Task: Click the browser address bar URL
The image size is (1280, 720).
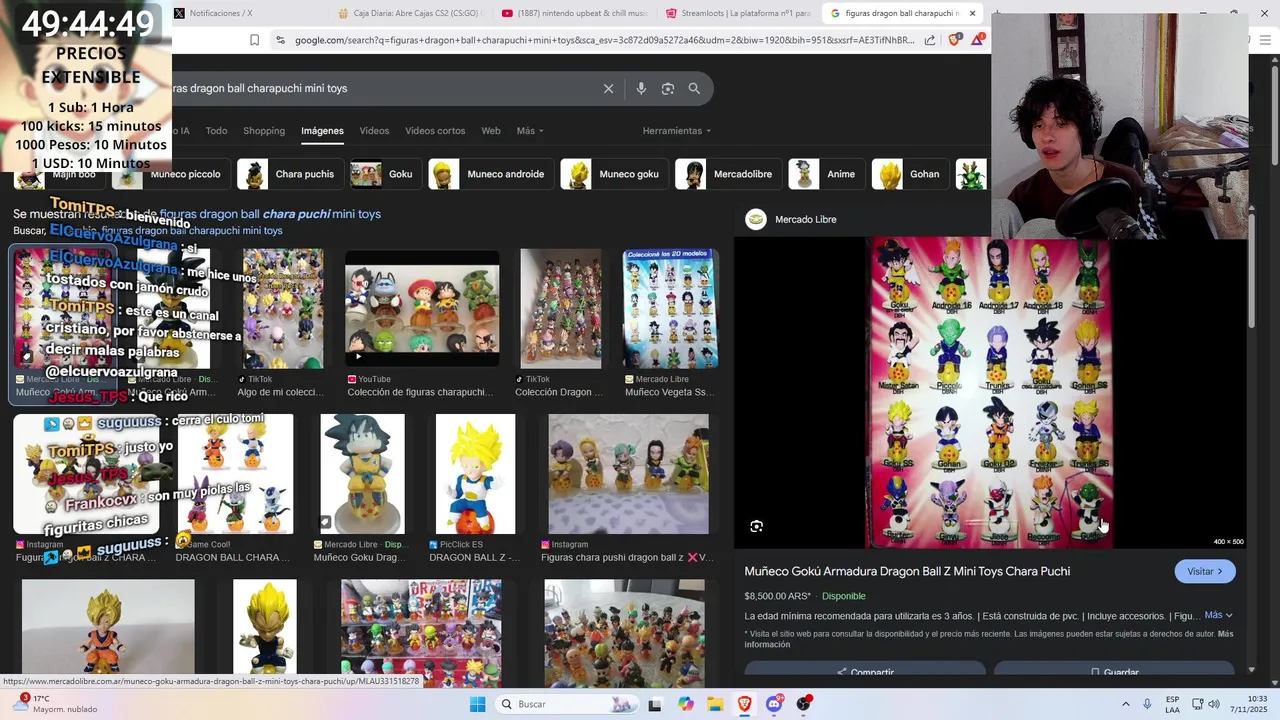Action: [605, 40]
